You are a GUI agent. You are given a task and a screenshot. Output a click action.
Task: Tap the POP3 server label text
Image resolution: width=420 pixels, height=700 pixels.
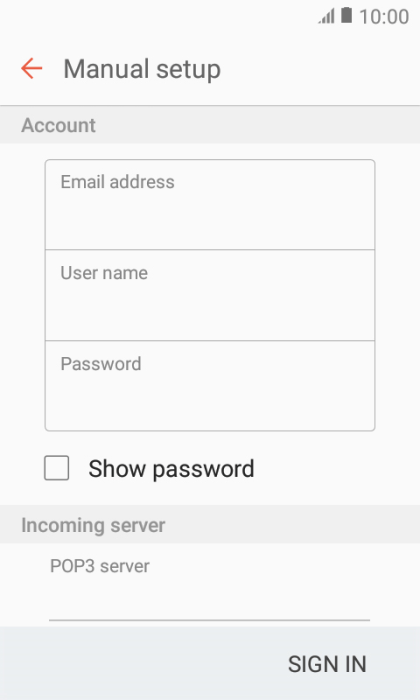coord(100,566)
